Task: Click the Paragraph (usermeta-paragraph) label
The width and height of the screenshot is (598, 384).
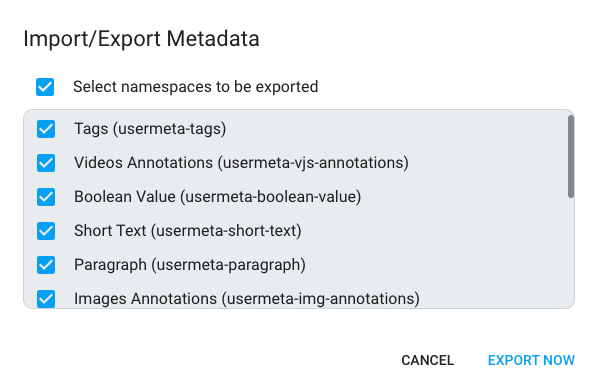Action: 190,265
